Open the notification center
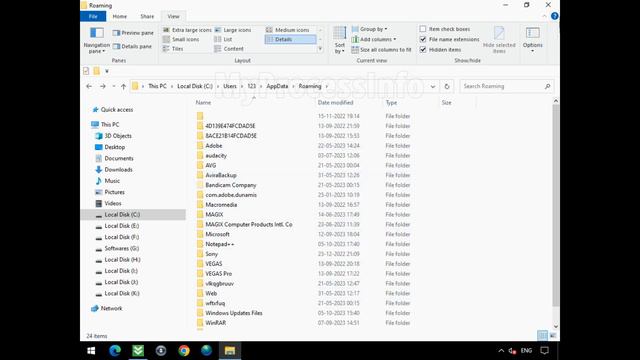This screenshot has width=640, height=360. click(x=544, y=351)
